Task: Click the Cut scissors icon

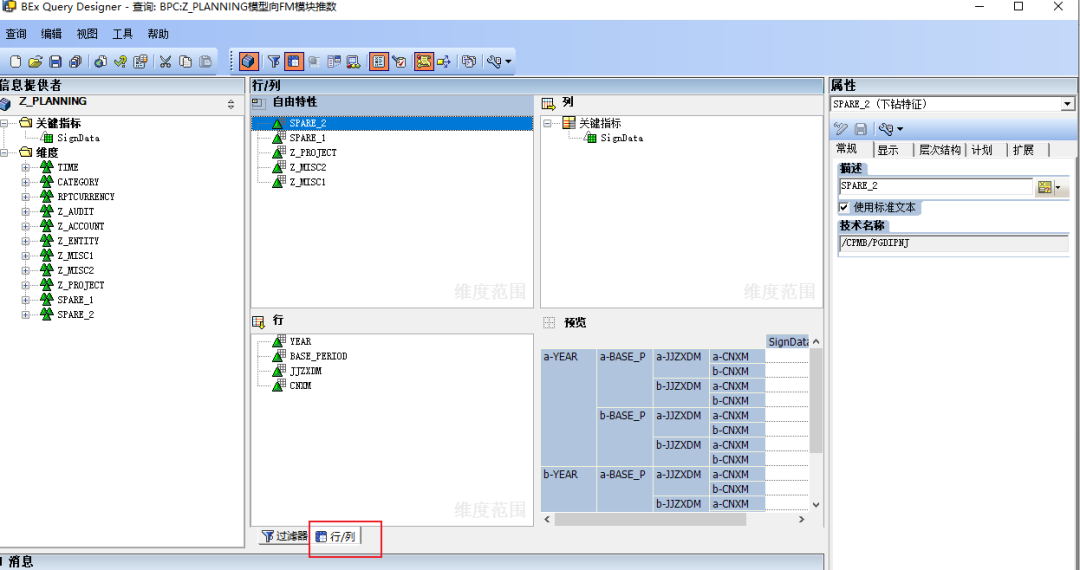Action: coord(165,62)
